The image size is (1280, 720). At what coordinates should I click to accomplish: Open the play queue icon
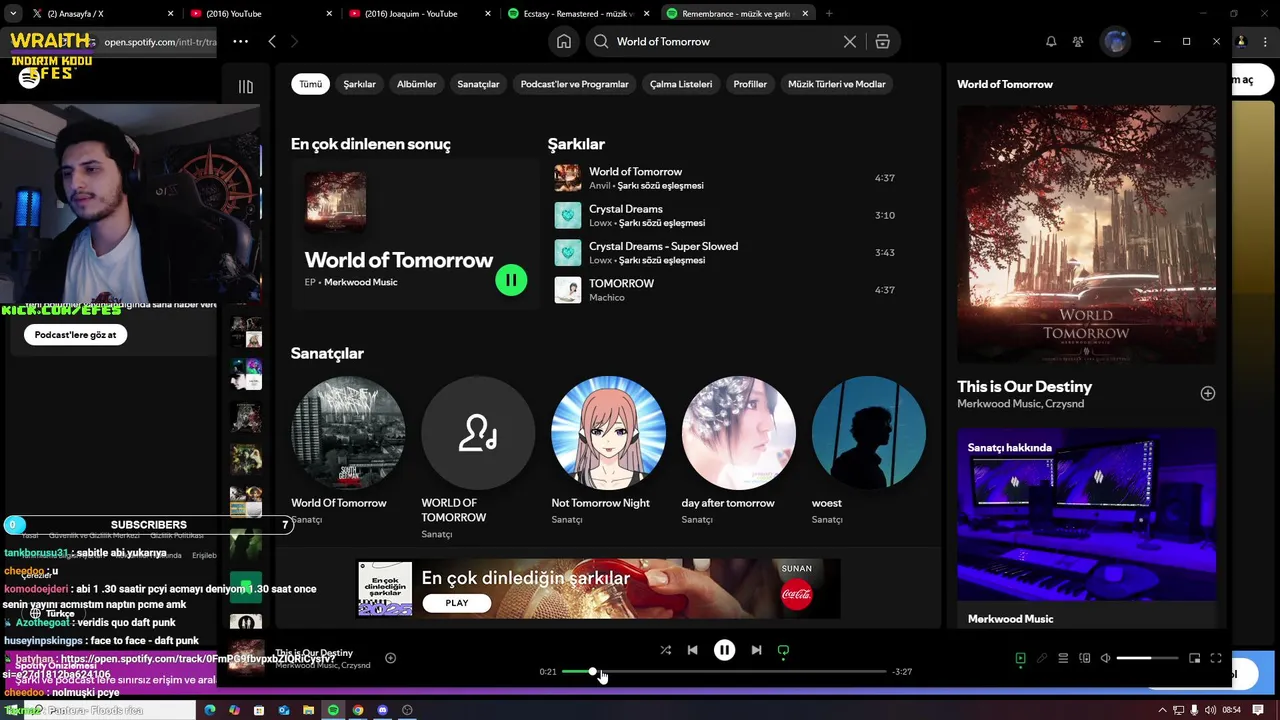(x=1063, y=658)
